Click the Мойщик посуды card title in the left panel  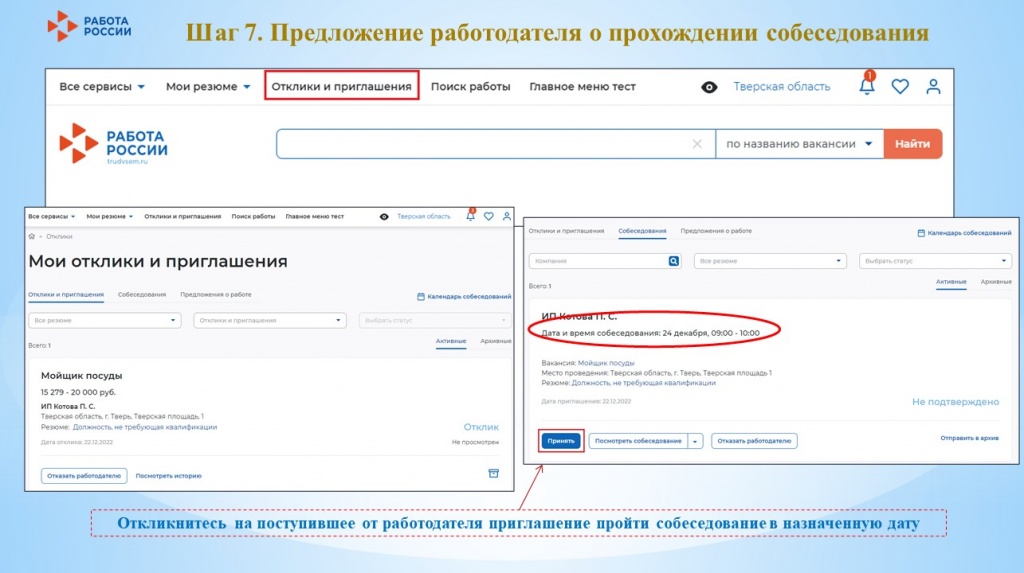82,376
